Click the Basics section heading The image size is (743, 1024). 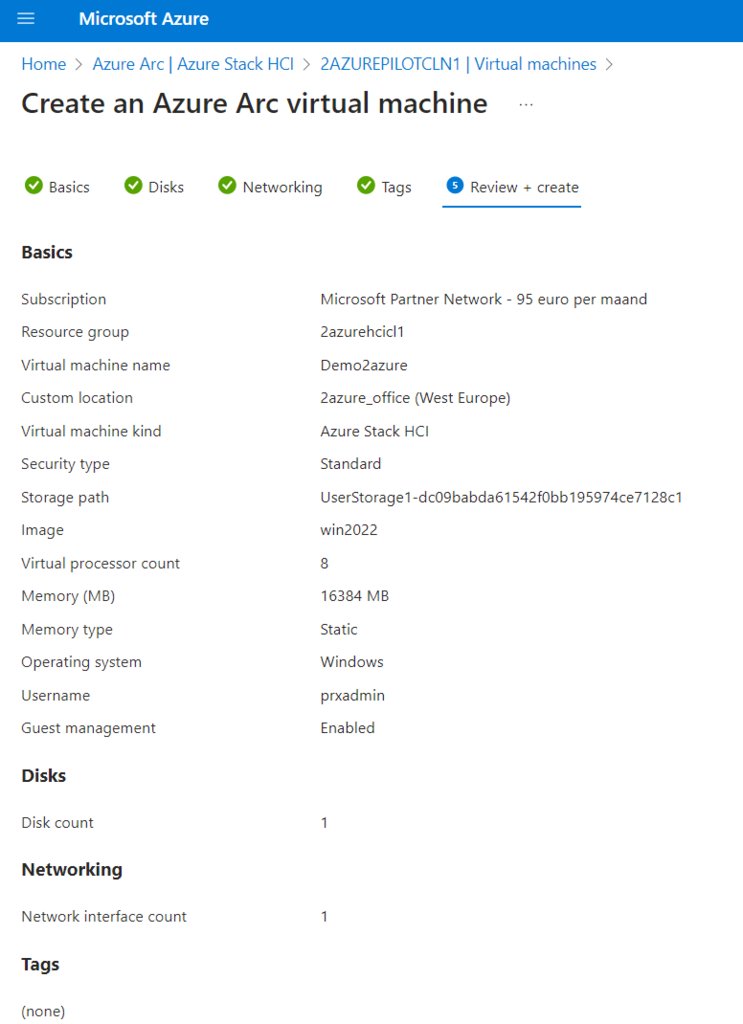click(47, 252)
